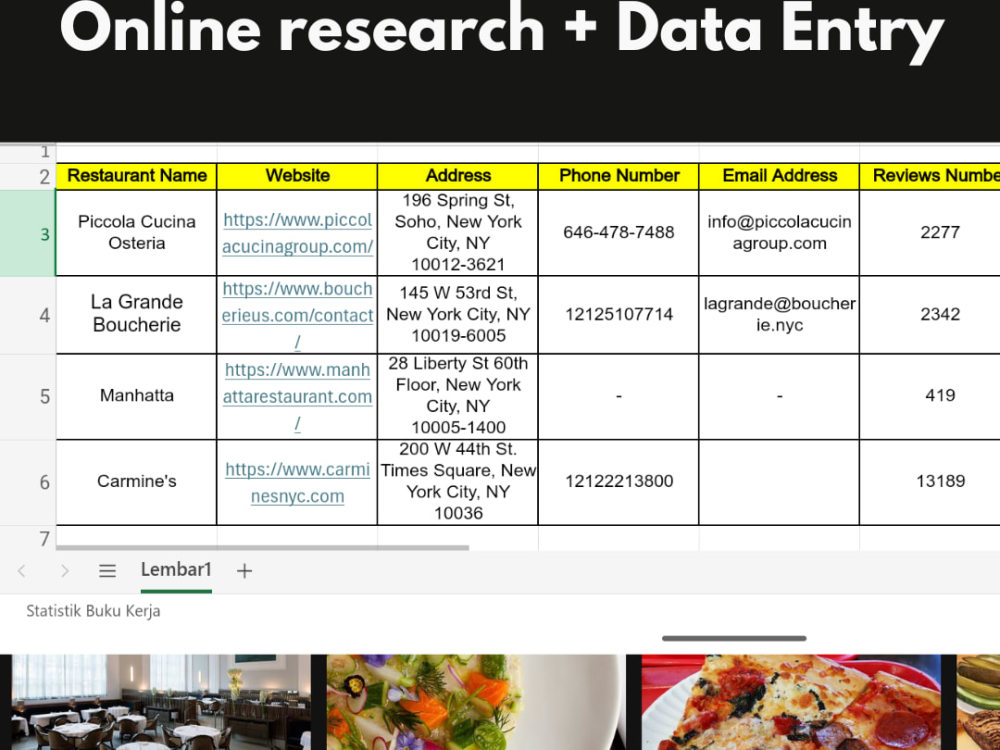Open the restaurant dining room photo
The image size is (1000, 750).
click(161, 702)
